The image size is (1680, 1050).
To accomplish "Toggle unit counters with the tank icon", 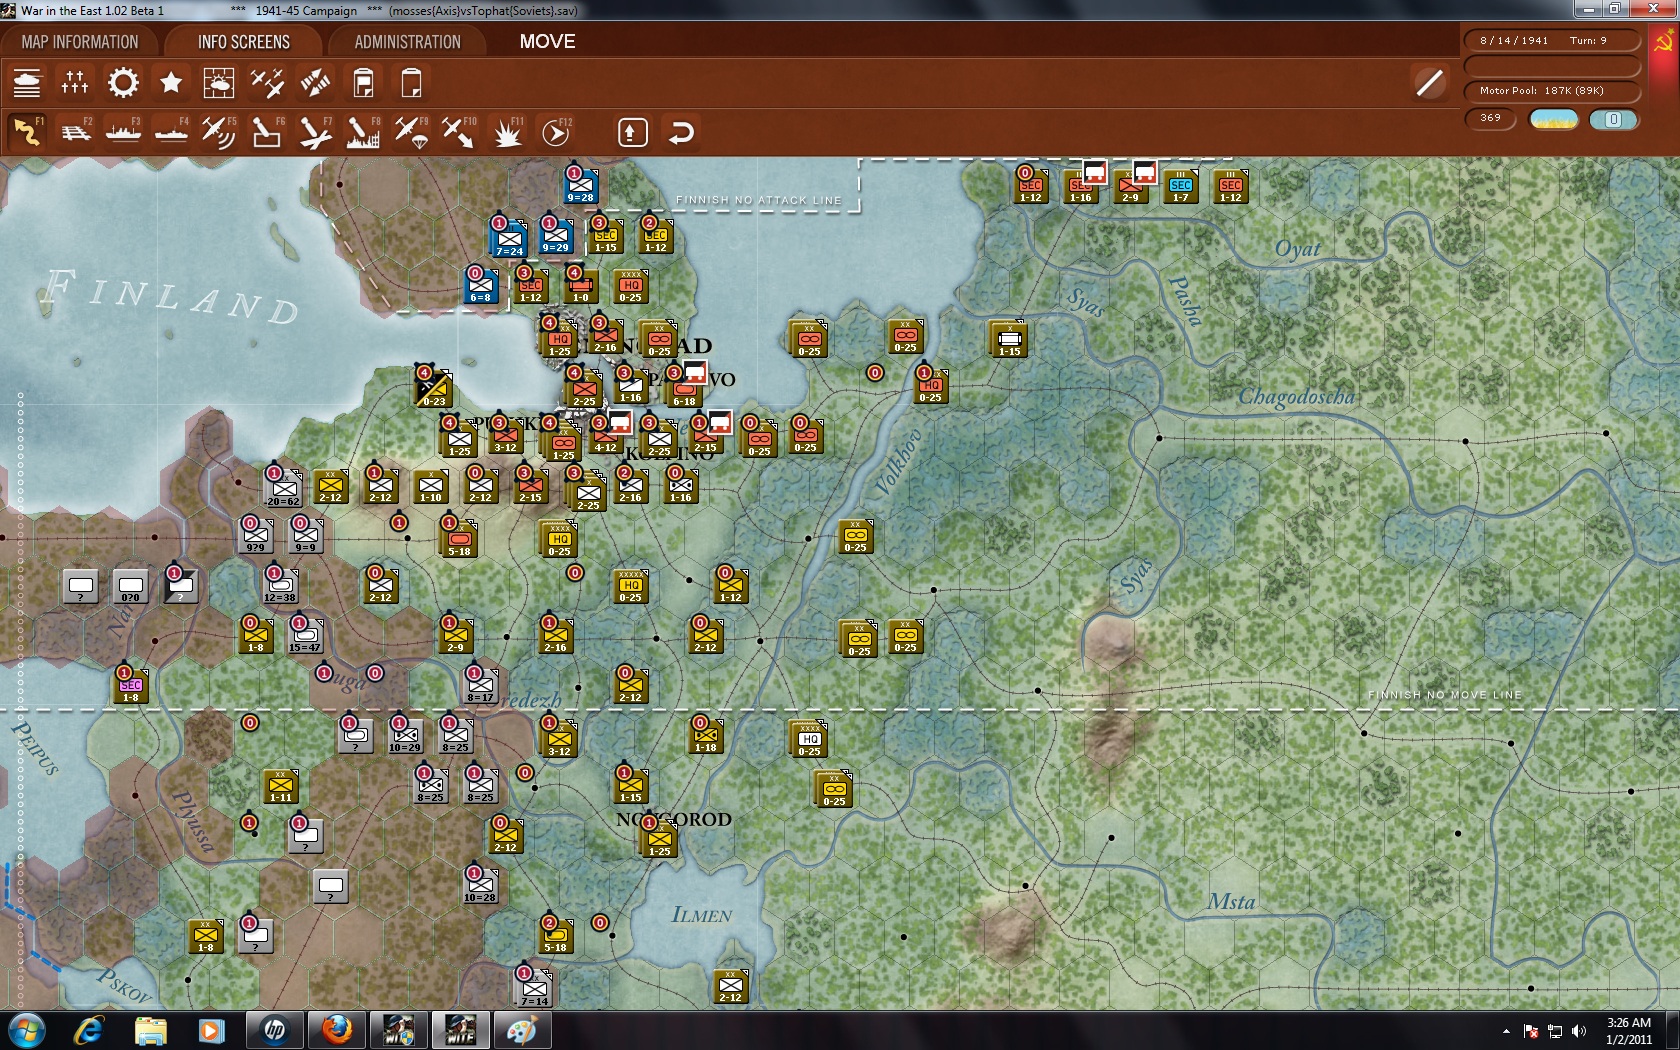I will pyautogui.click(x=27, y=83).
